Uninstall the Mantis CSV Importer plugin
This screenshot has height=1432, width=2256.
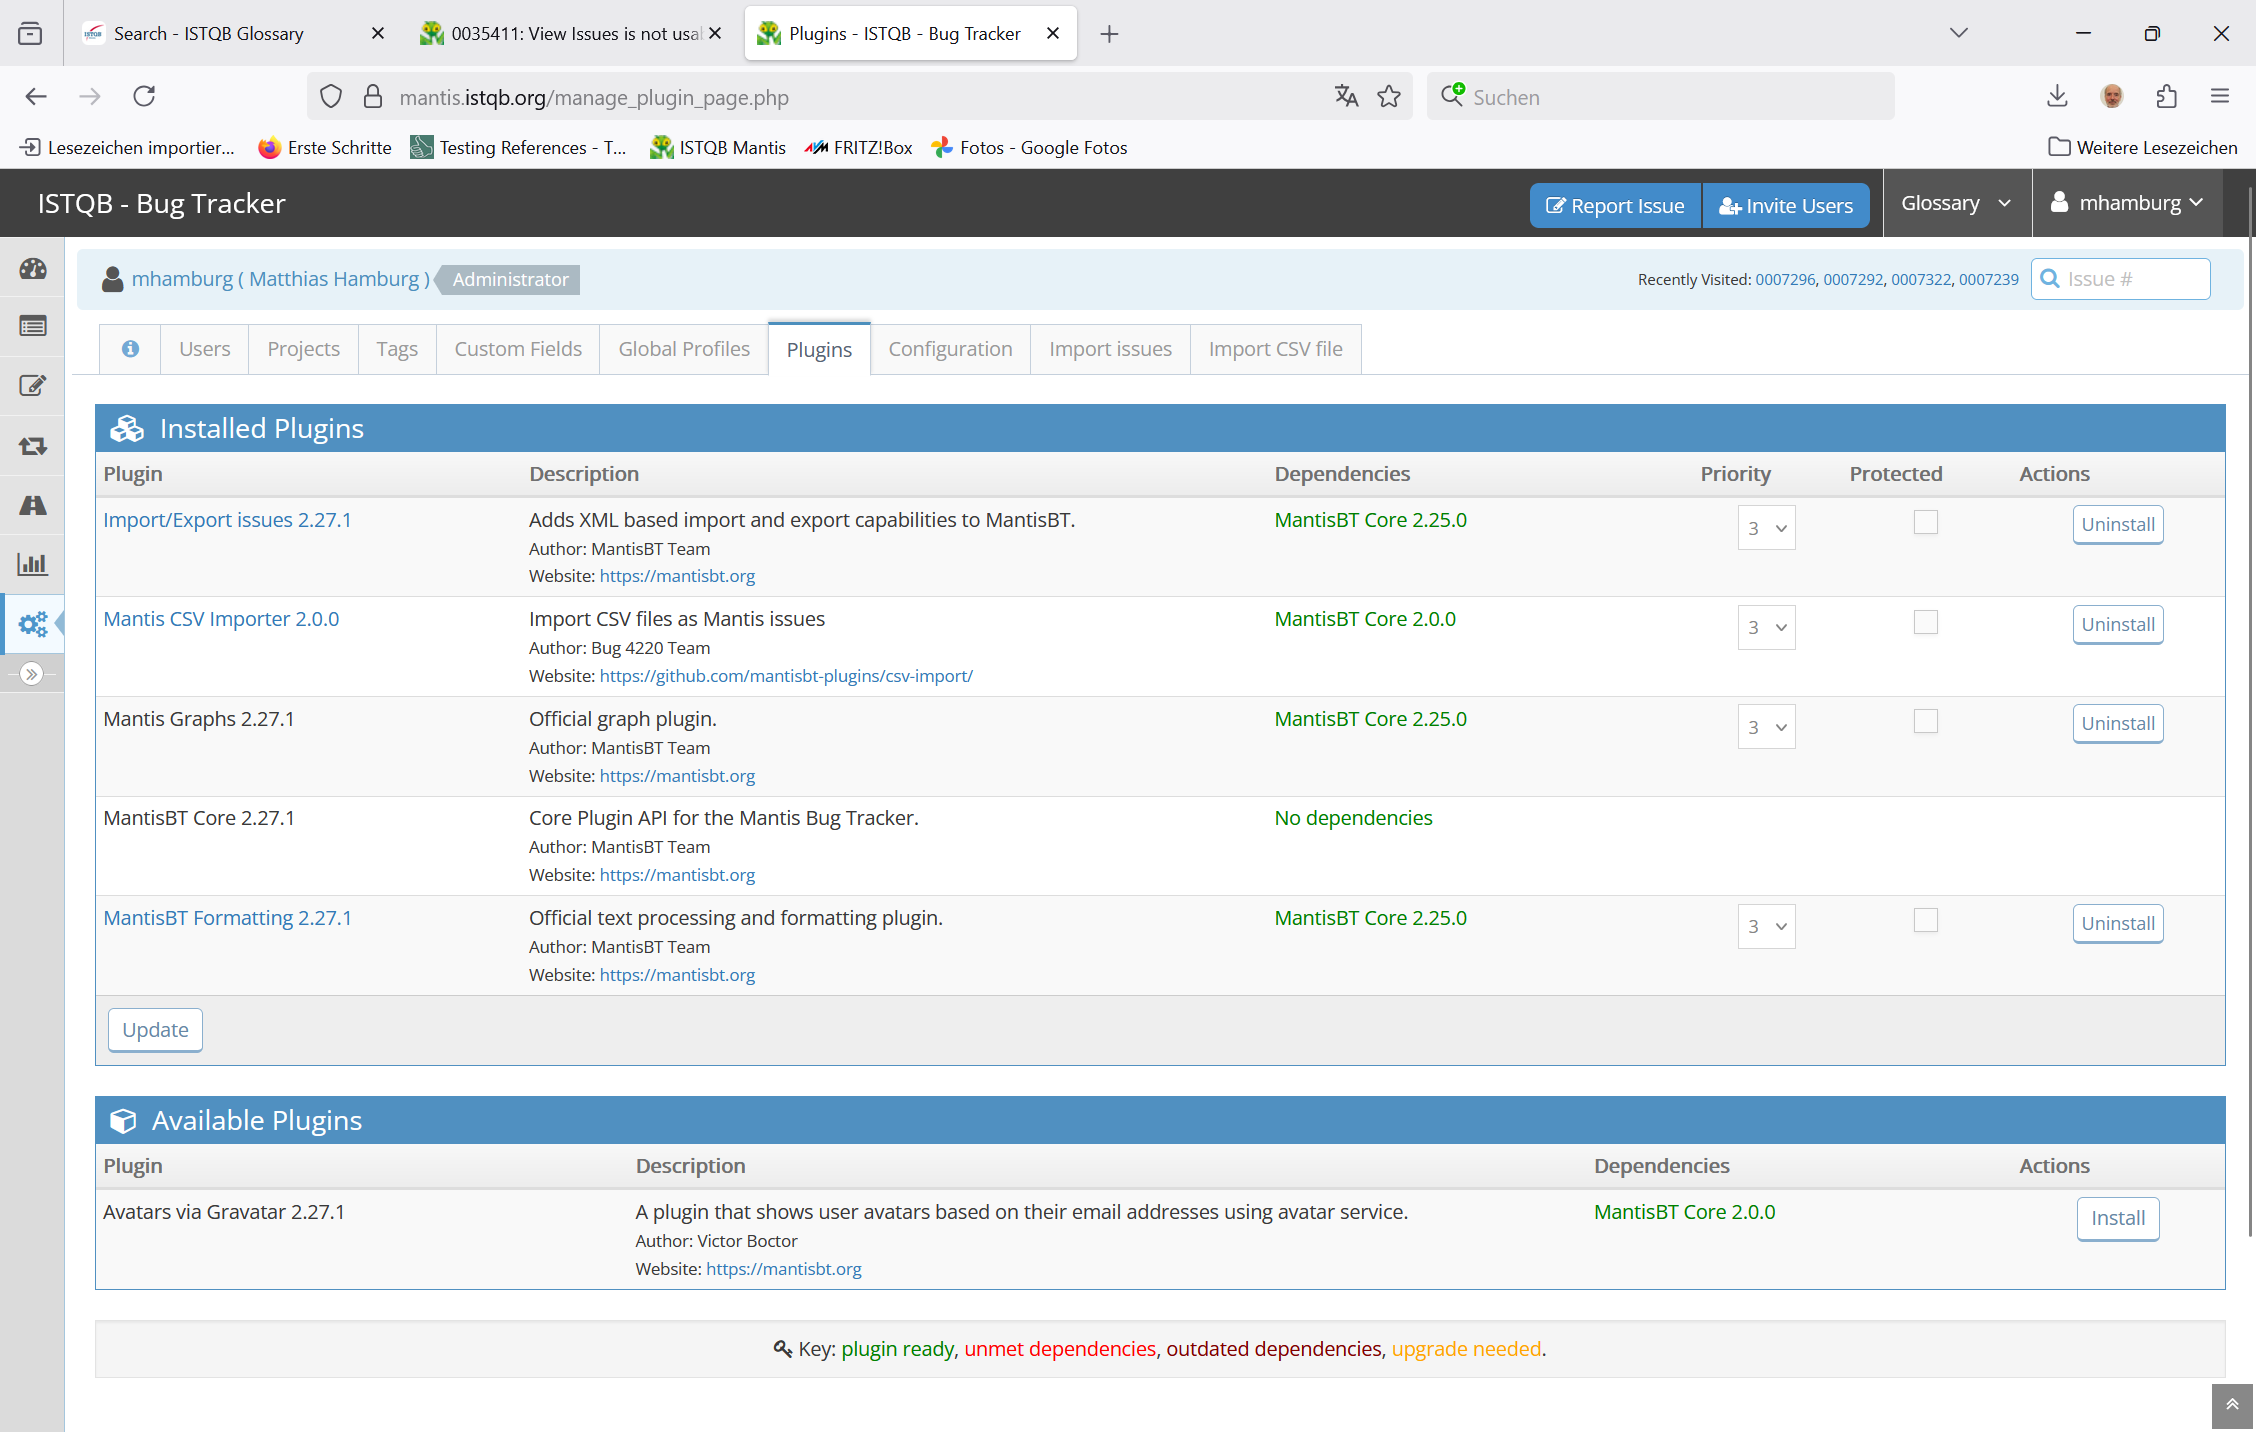[x=2118, y=624]
